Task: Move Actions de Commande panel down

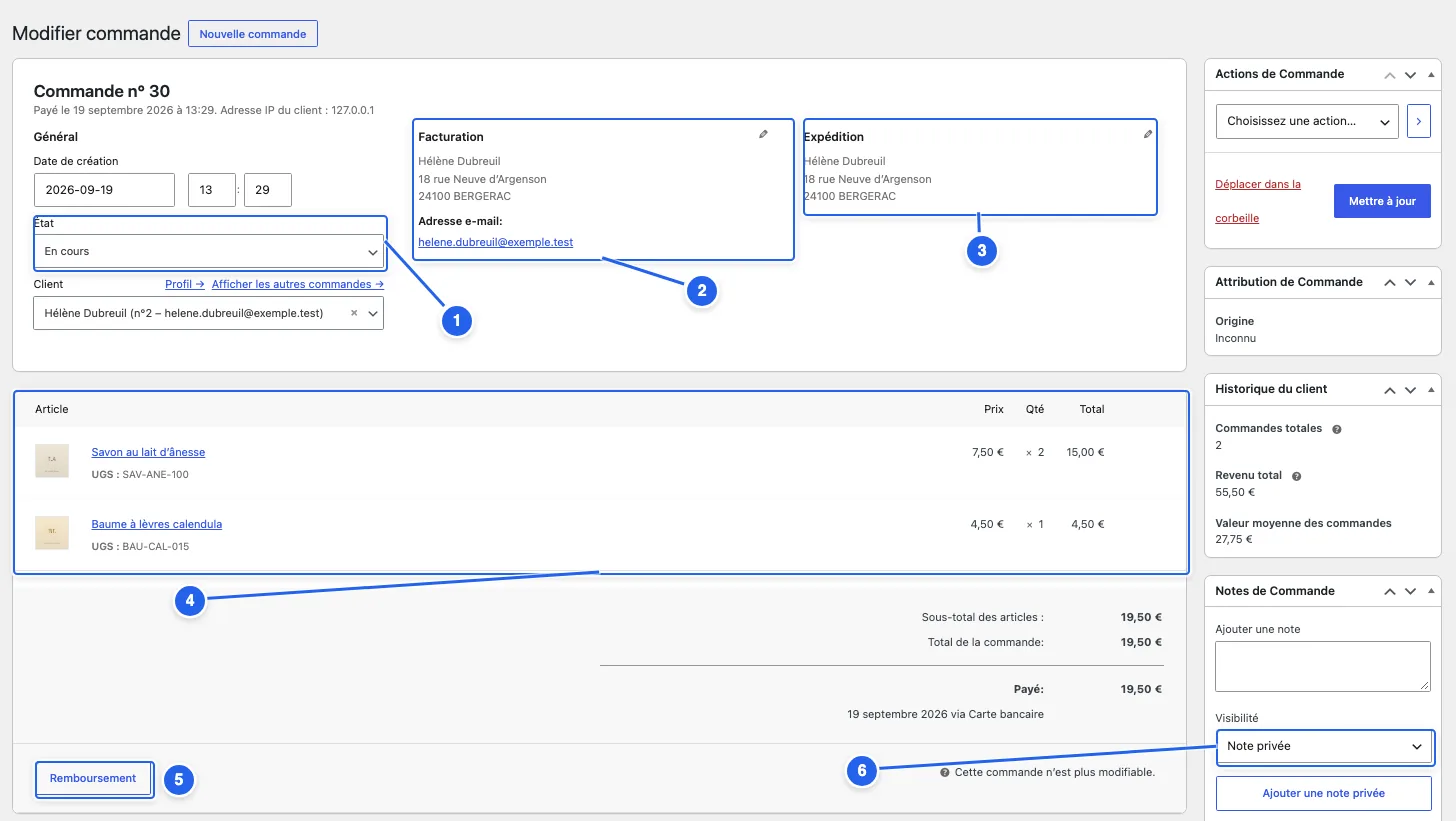Action: pyautogui.click(x=1410, y=75)
